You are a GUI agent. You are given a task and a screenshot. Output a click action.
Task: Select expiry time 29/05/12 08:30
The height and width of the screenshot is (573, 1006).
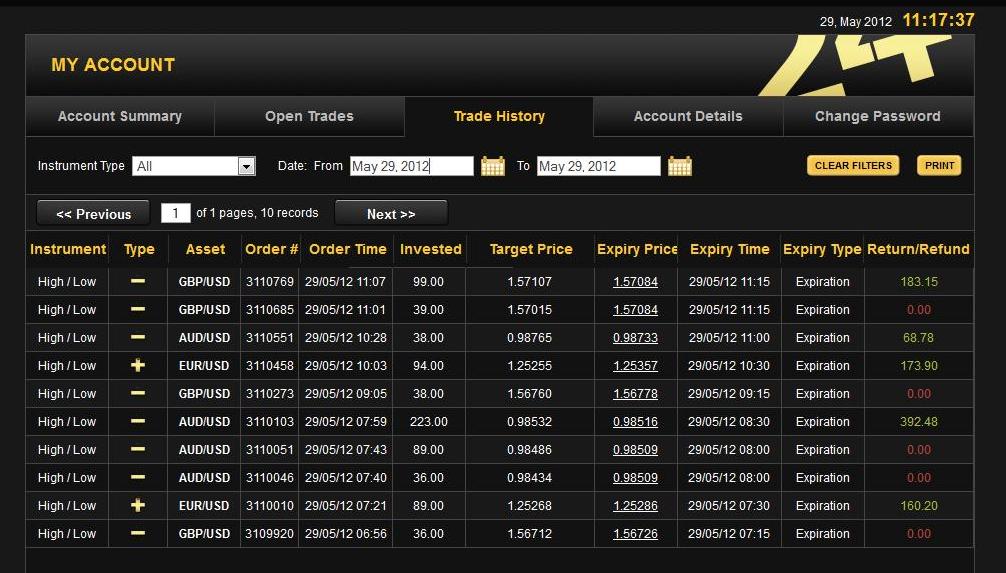click(x=729, y=422)
